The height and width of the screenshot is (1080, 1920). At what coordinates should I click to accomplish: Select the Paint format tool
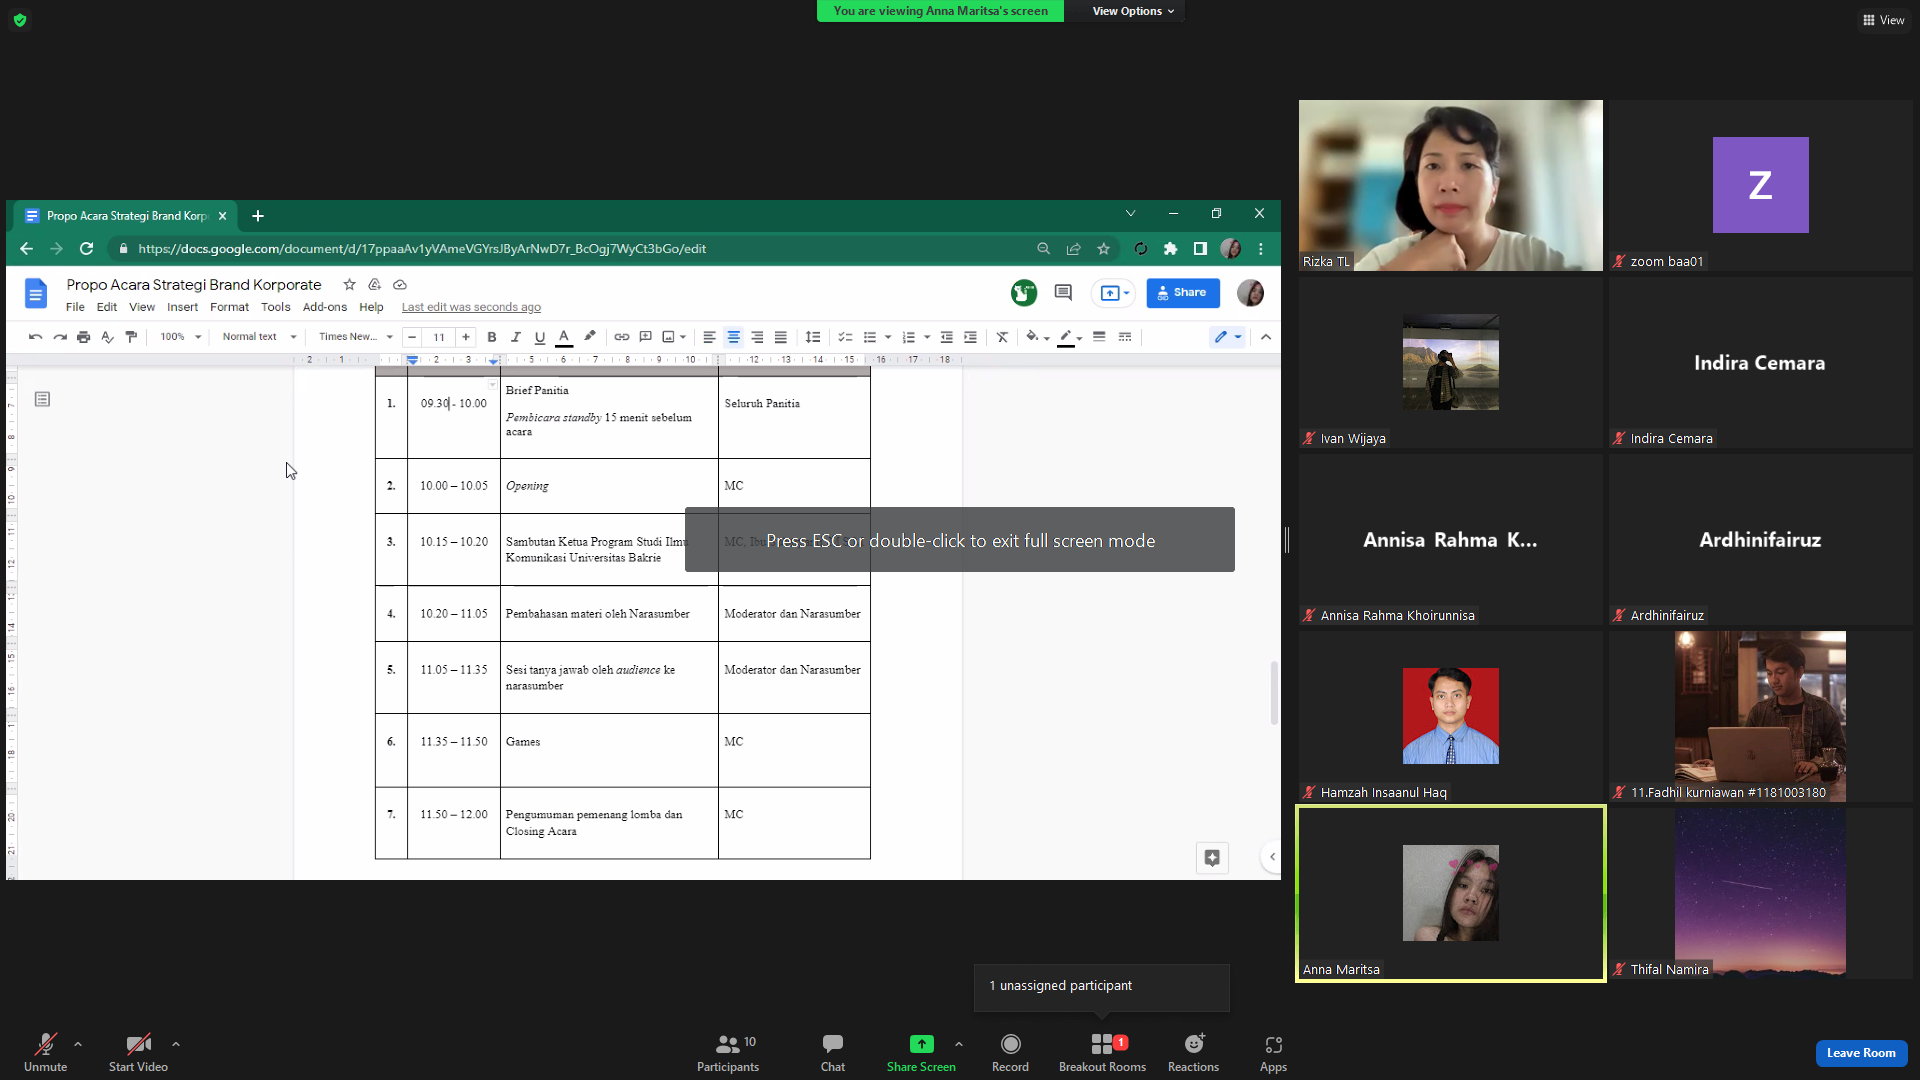tap(131, 337)
